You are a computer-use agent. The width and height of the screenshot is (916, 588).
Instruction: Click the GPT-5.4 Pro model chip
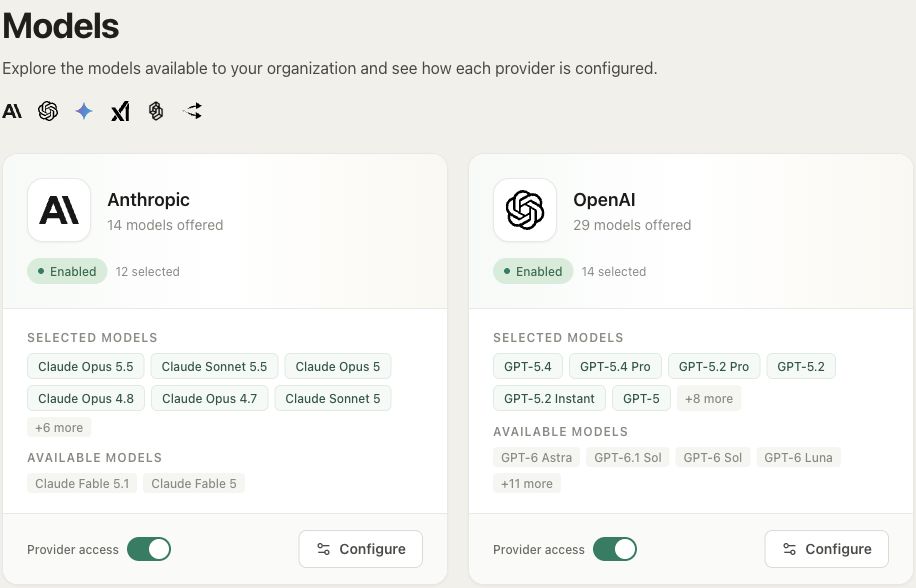pyautogui.click(x=615, y=366)
